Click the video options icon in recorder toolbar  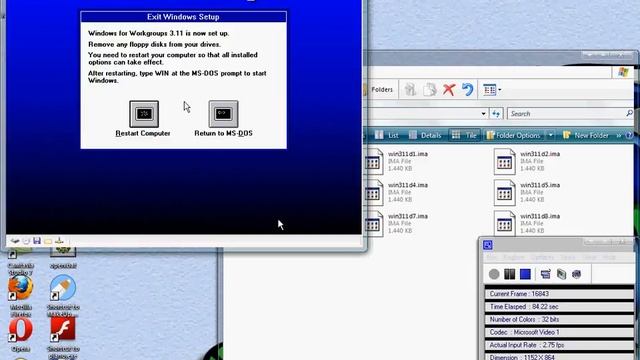click(x=561, y=274)
